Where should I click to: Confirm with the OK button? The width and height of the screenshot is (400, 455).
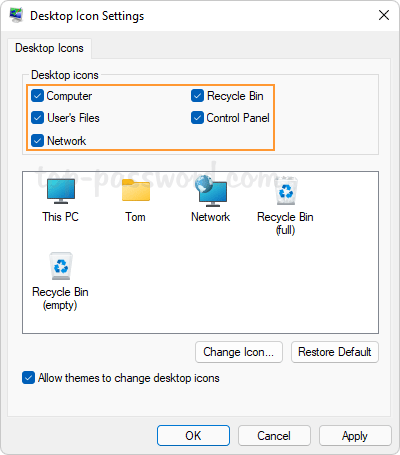coord(193,436)
